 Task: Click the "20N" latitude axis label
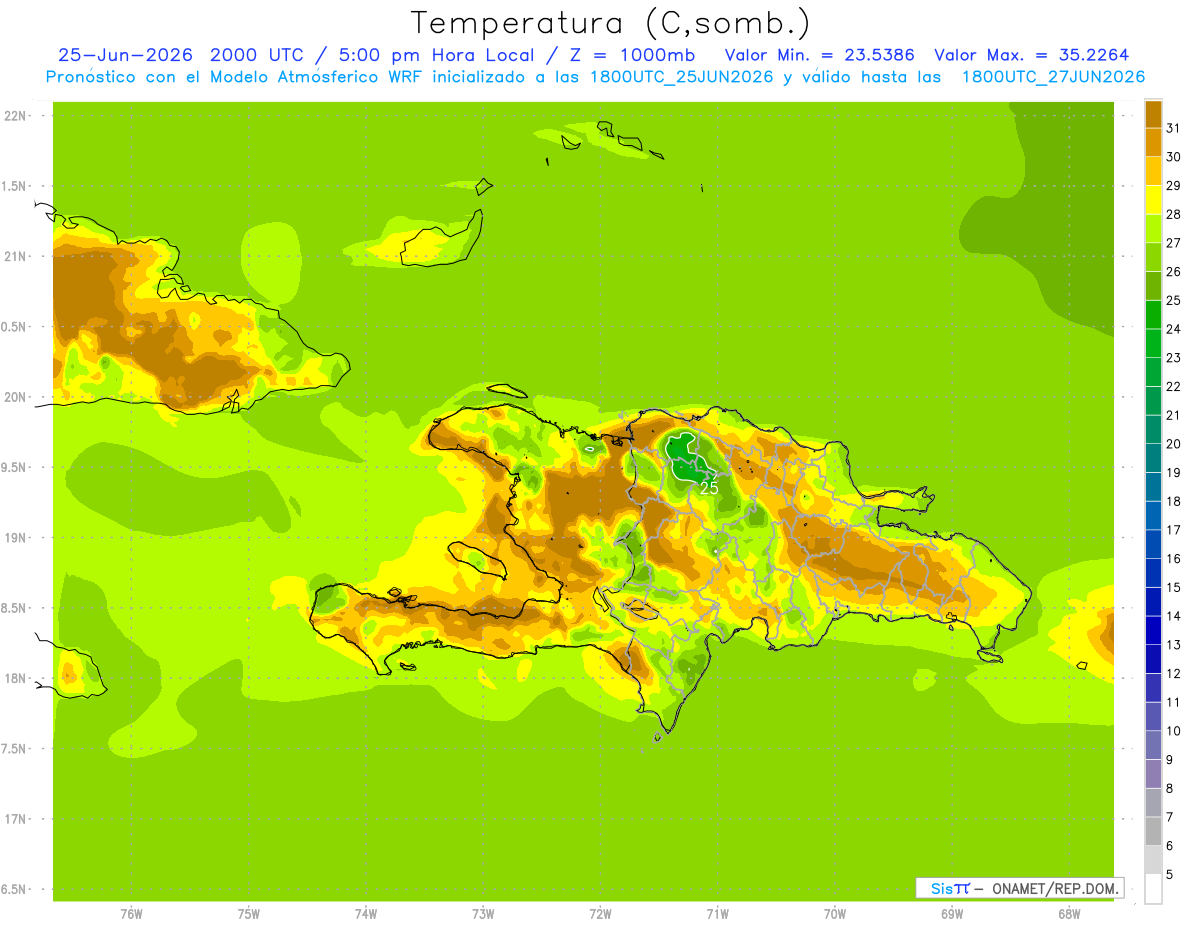coord(13,397)
